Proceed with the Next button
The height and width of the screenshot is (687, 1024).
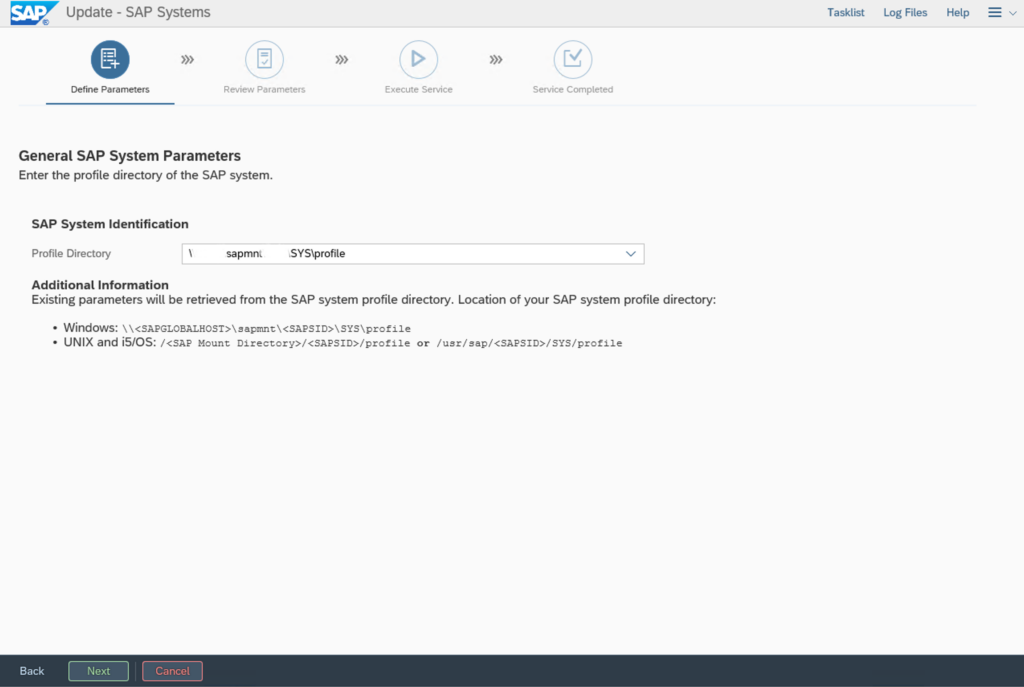pos(99,671)
